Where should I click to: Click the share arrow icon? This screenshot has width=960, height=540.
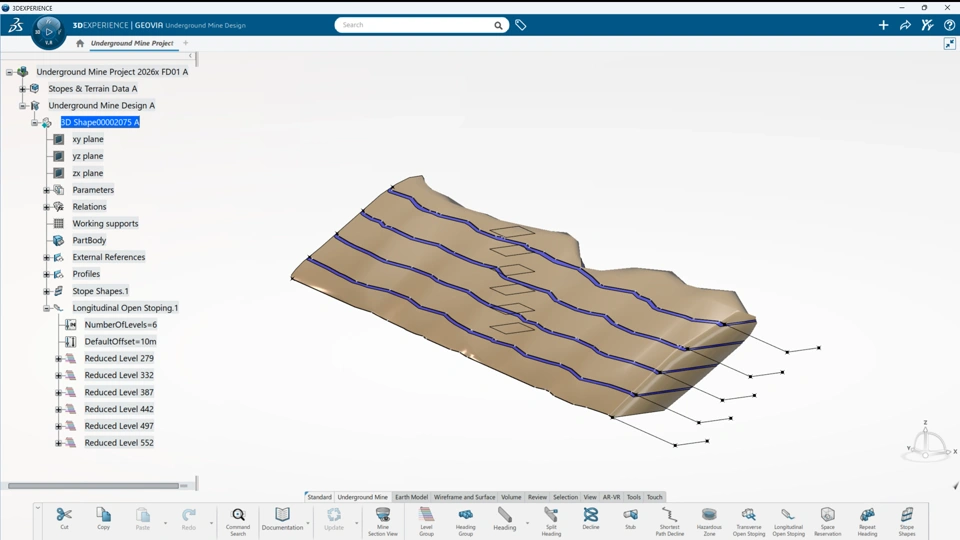click(x=905, y=25)
